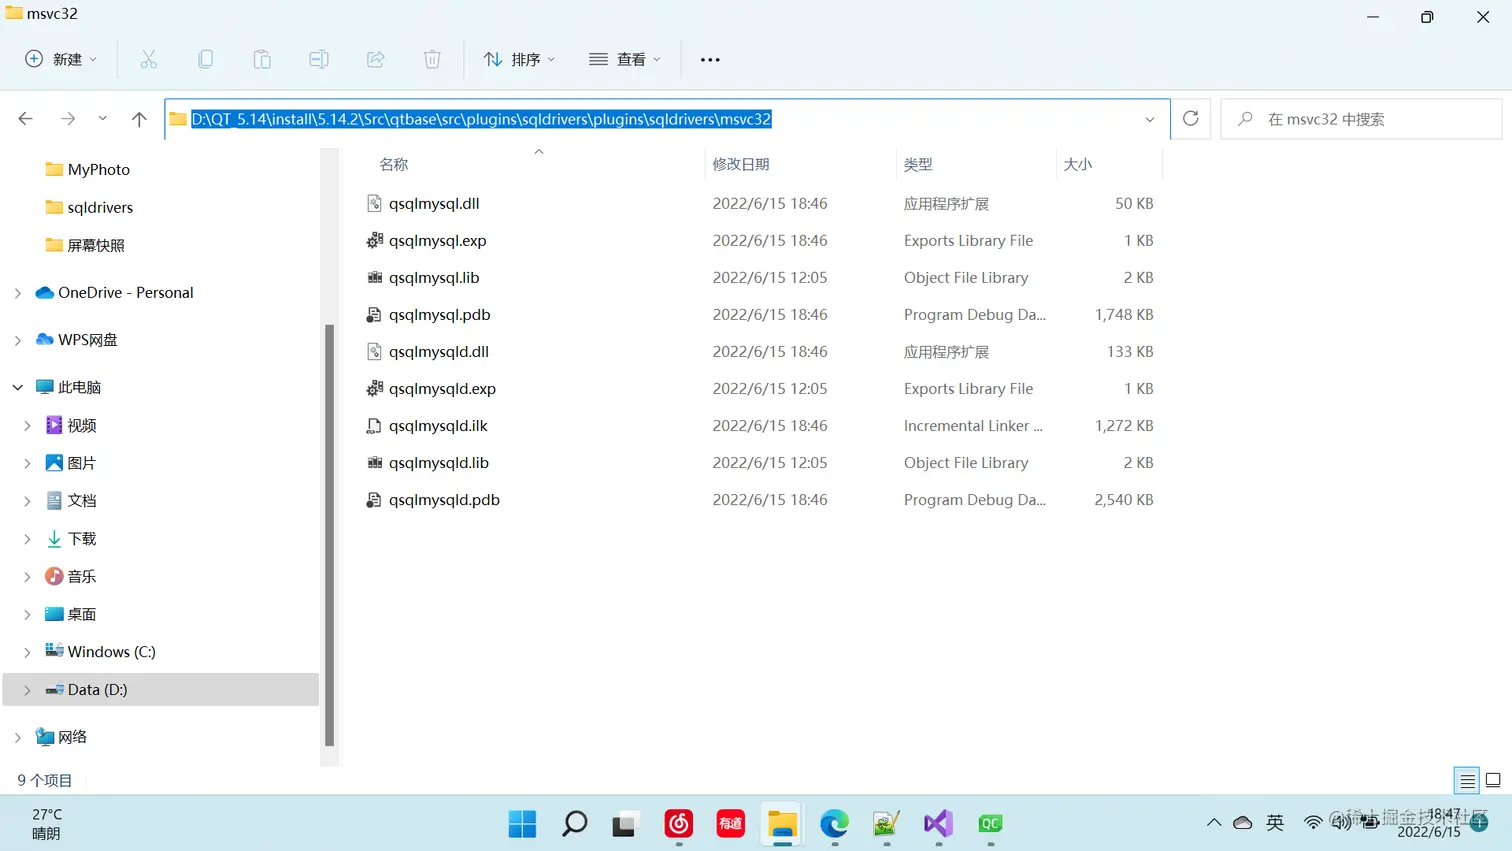
Task: Open Visual Studio in taskbar
Action: [938, 823]
